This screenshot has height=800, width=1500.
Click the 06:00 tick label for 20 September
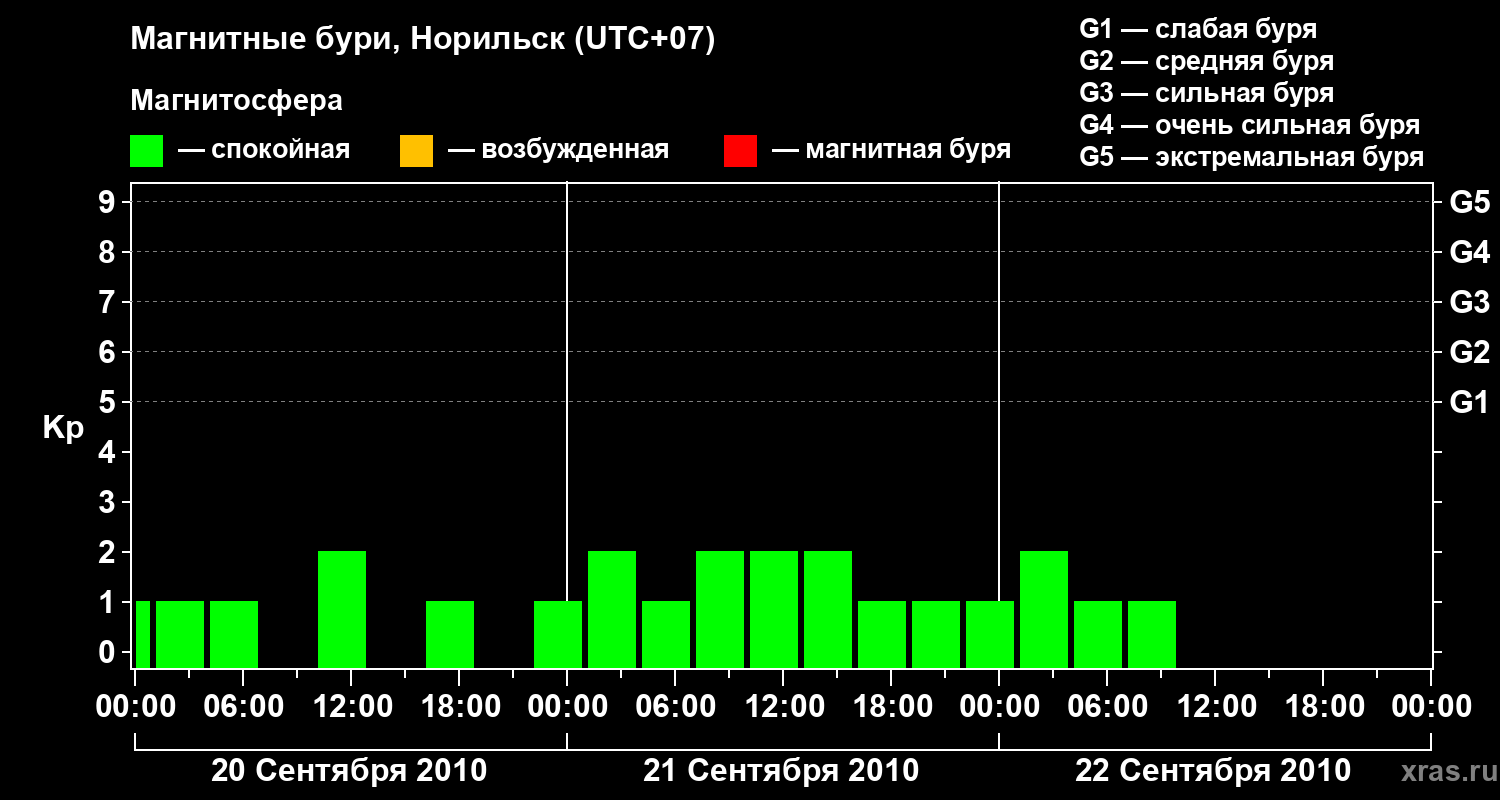tap(243, 707)
